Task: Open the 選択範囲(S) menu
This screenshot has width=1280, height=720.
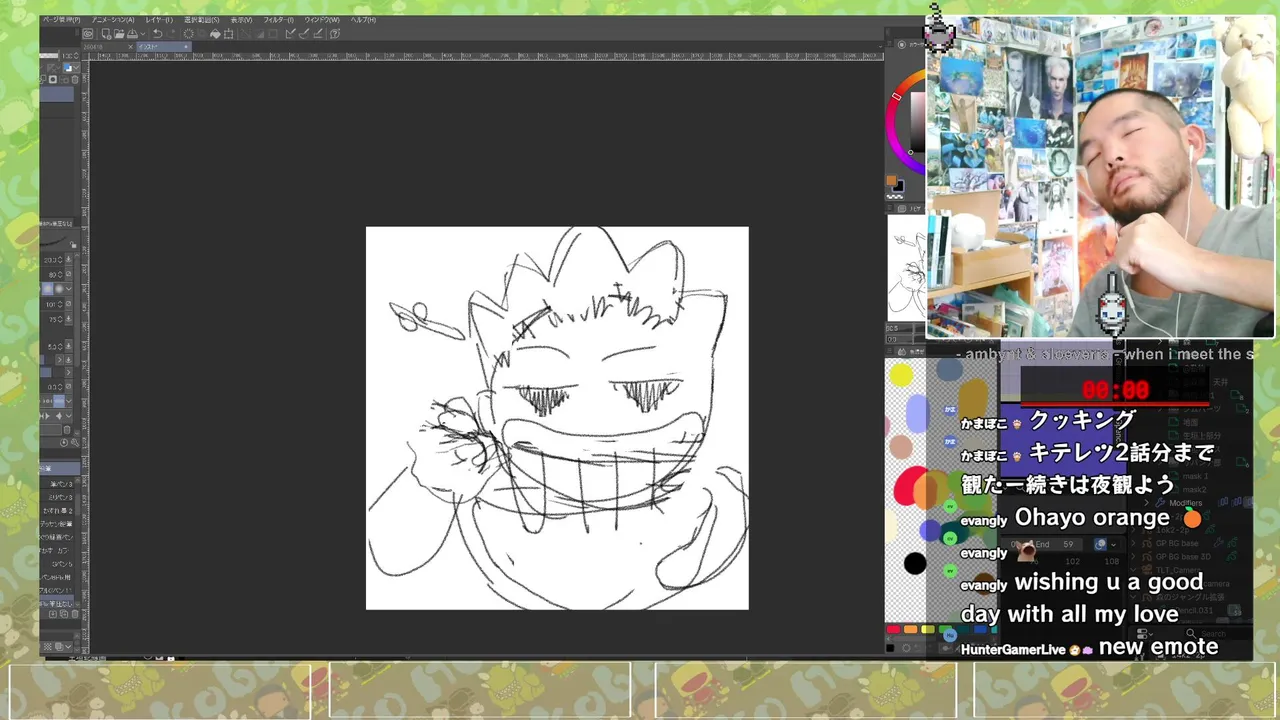Action: [202, 20]
